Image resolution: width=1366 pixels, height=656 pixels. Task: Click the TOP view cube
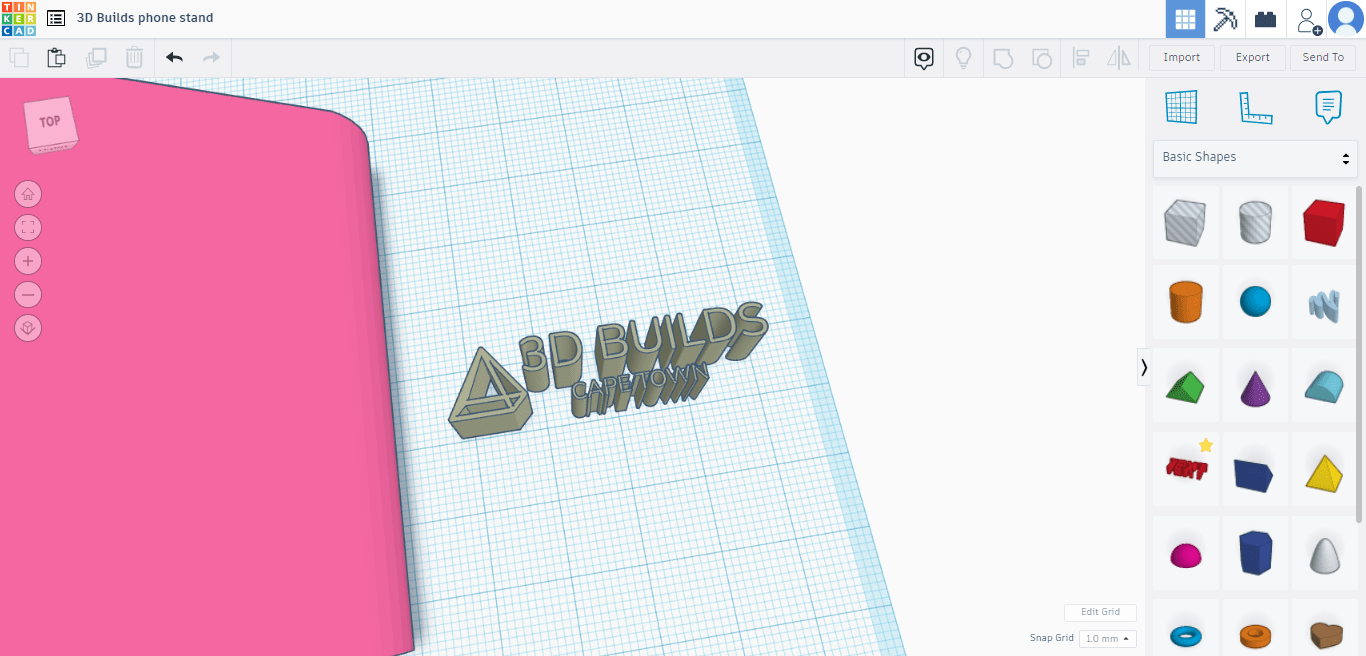[x=50, y=123]
